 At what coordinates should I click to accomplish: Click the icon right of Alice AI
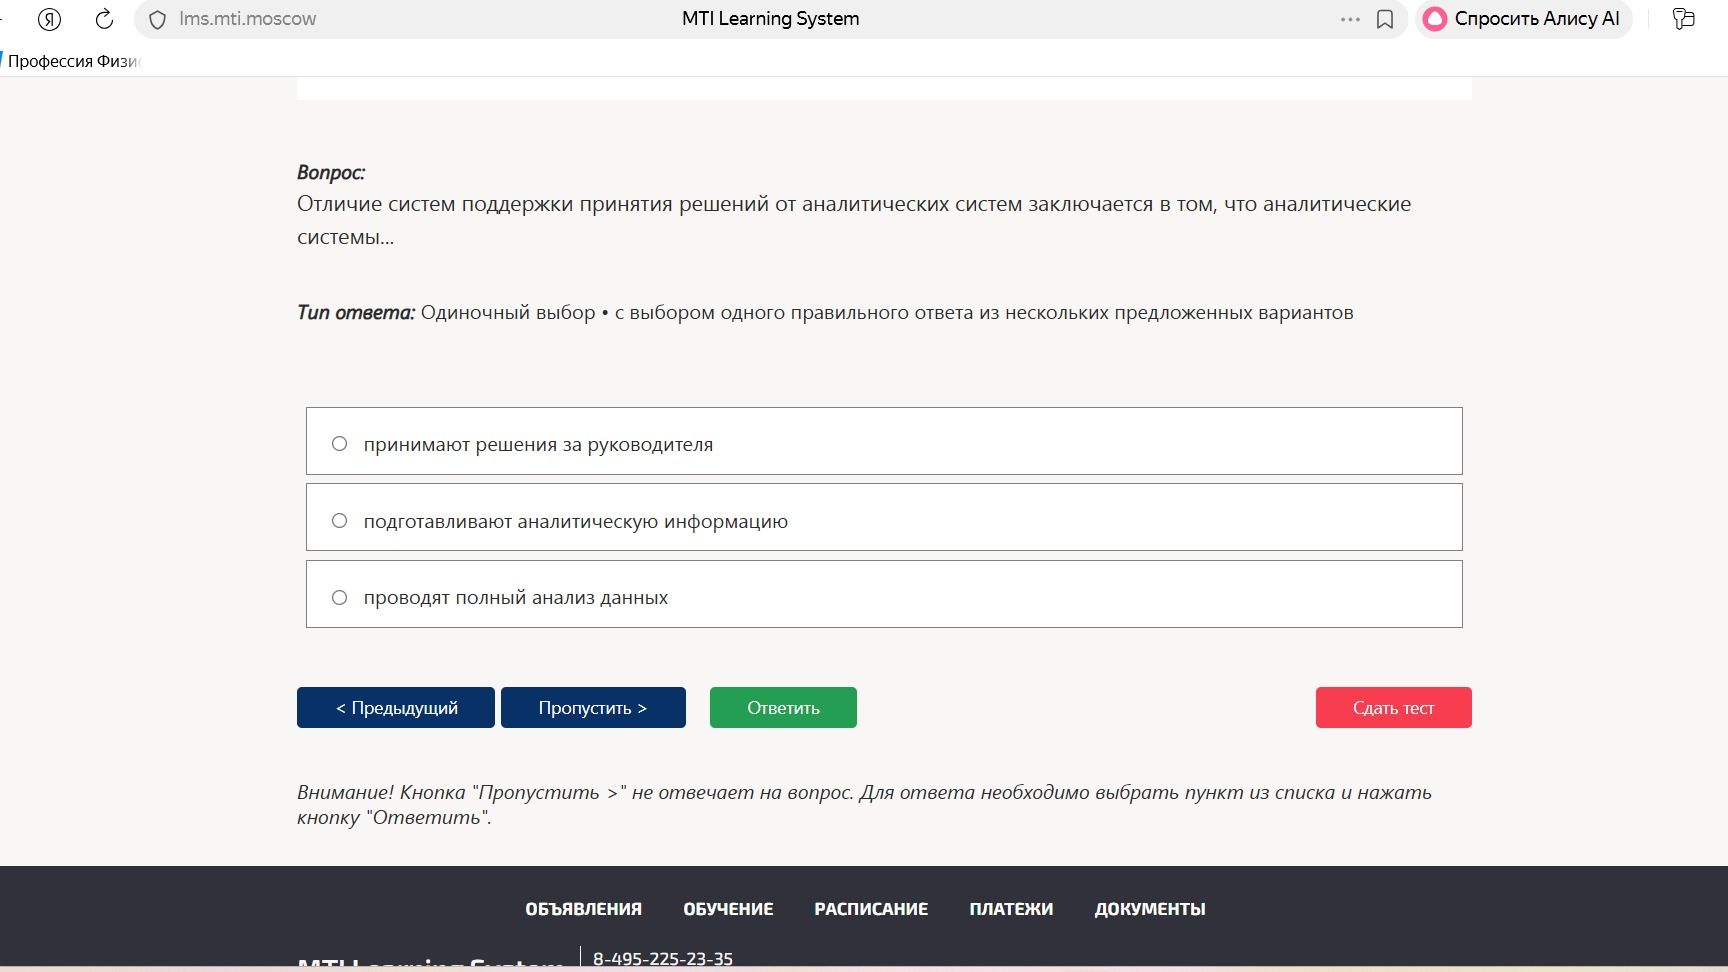click(1684, 19)
